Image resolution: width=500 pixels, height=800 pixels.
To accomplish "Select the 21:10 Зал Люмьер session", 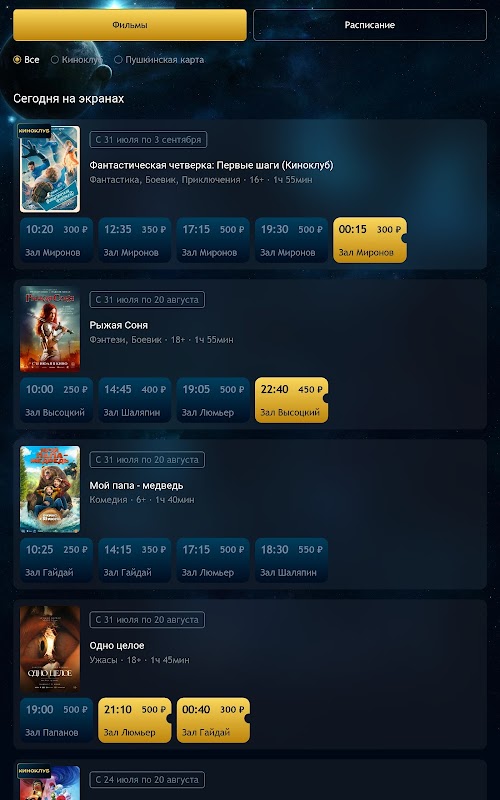I will coord(135,720).
